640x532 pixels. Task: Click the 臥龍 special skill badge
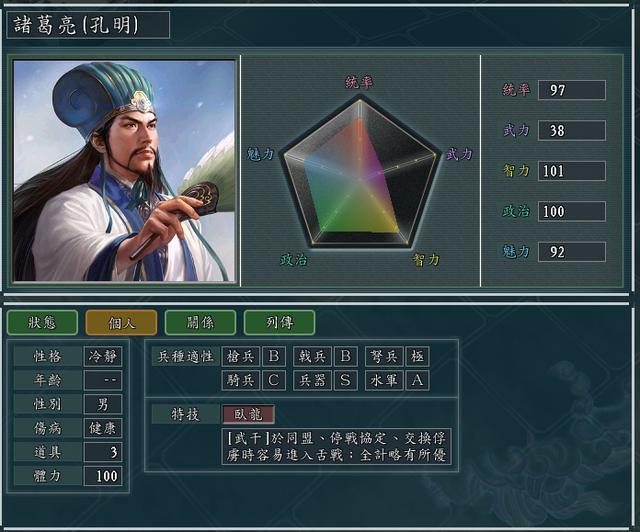tap(248, 414)
